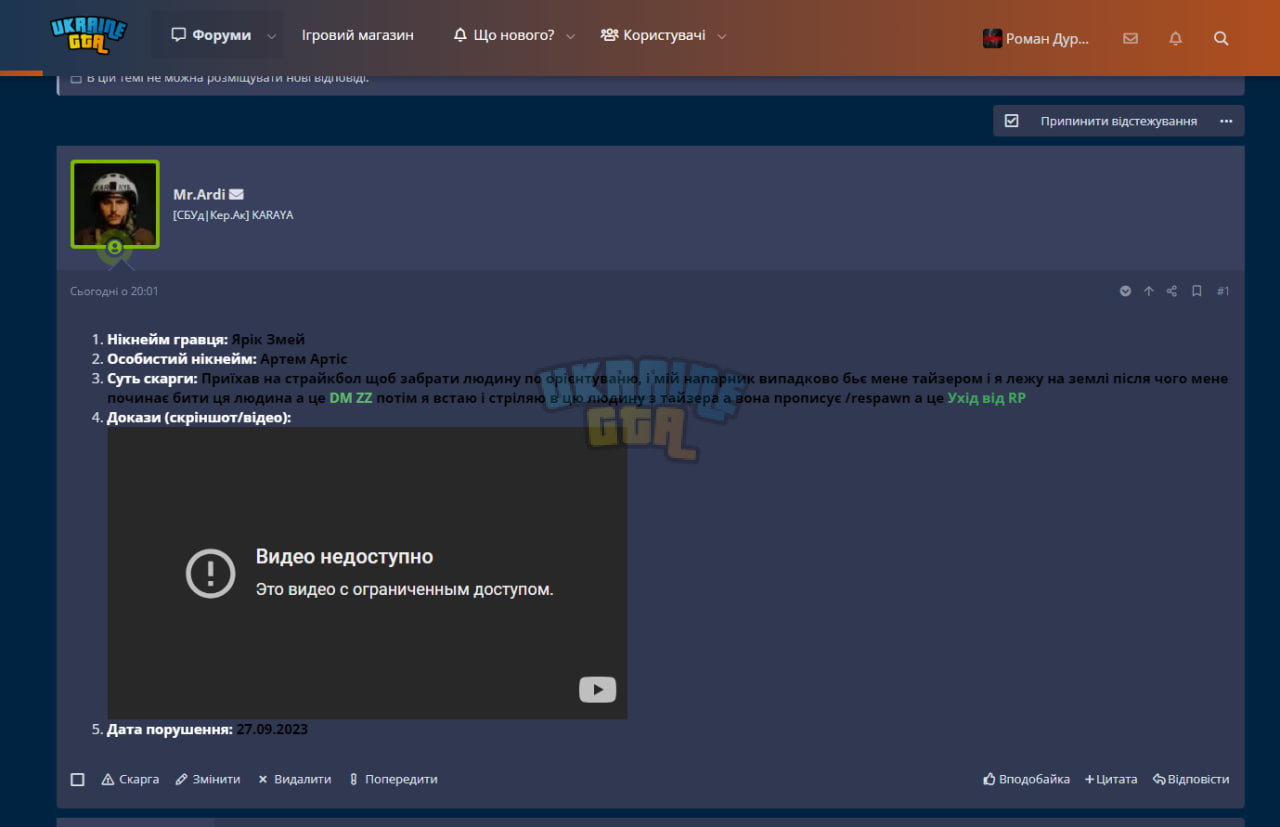Click the share icon on post
The width and height of the screenshot is (1280, 827).
point(1172,291)
